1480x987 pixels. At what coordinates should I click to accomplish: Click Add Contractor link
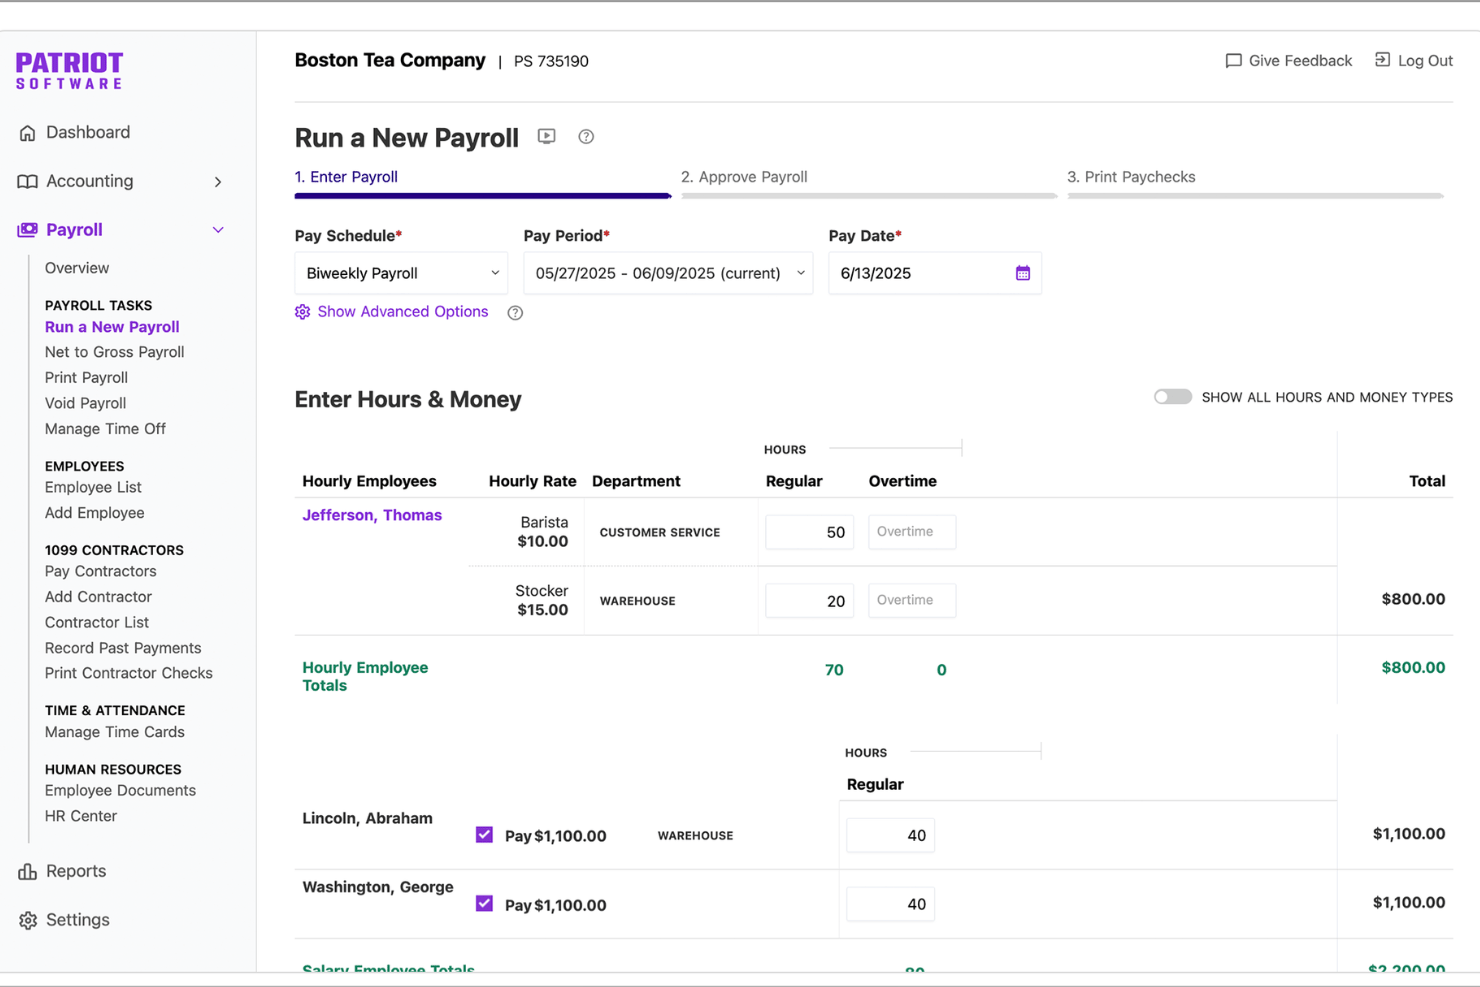coord(98,597)
